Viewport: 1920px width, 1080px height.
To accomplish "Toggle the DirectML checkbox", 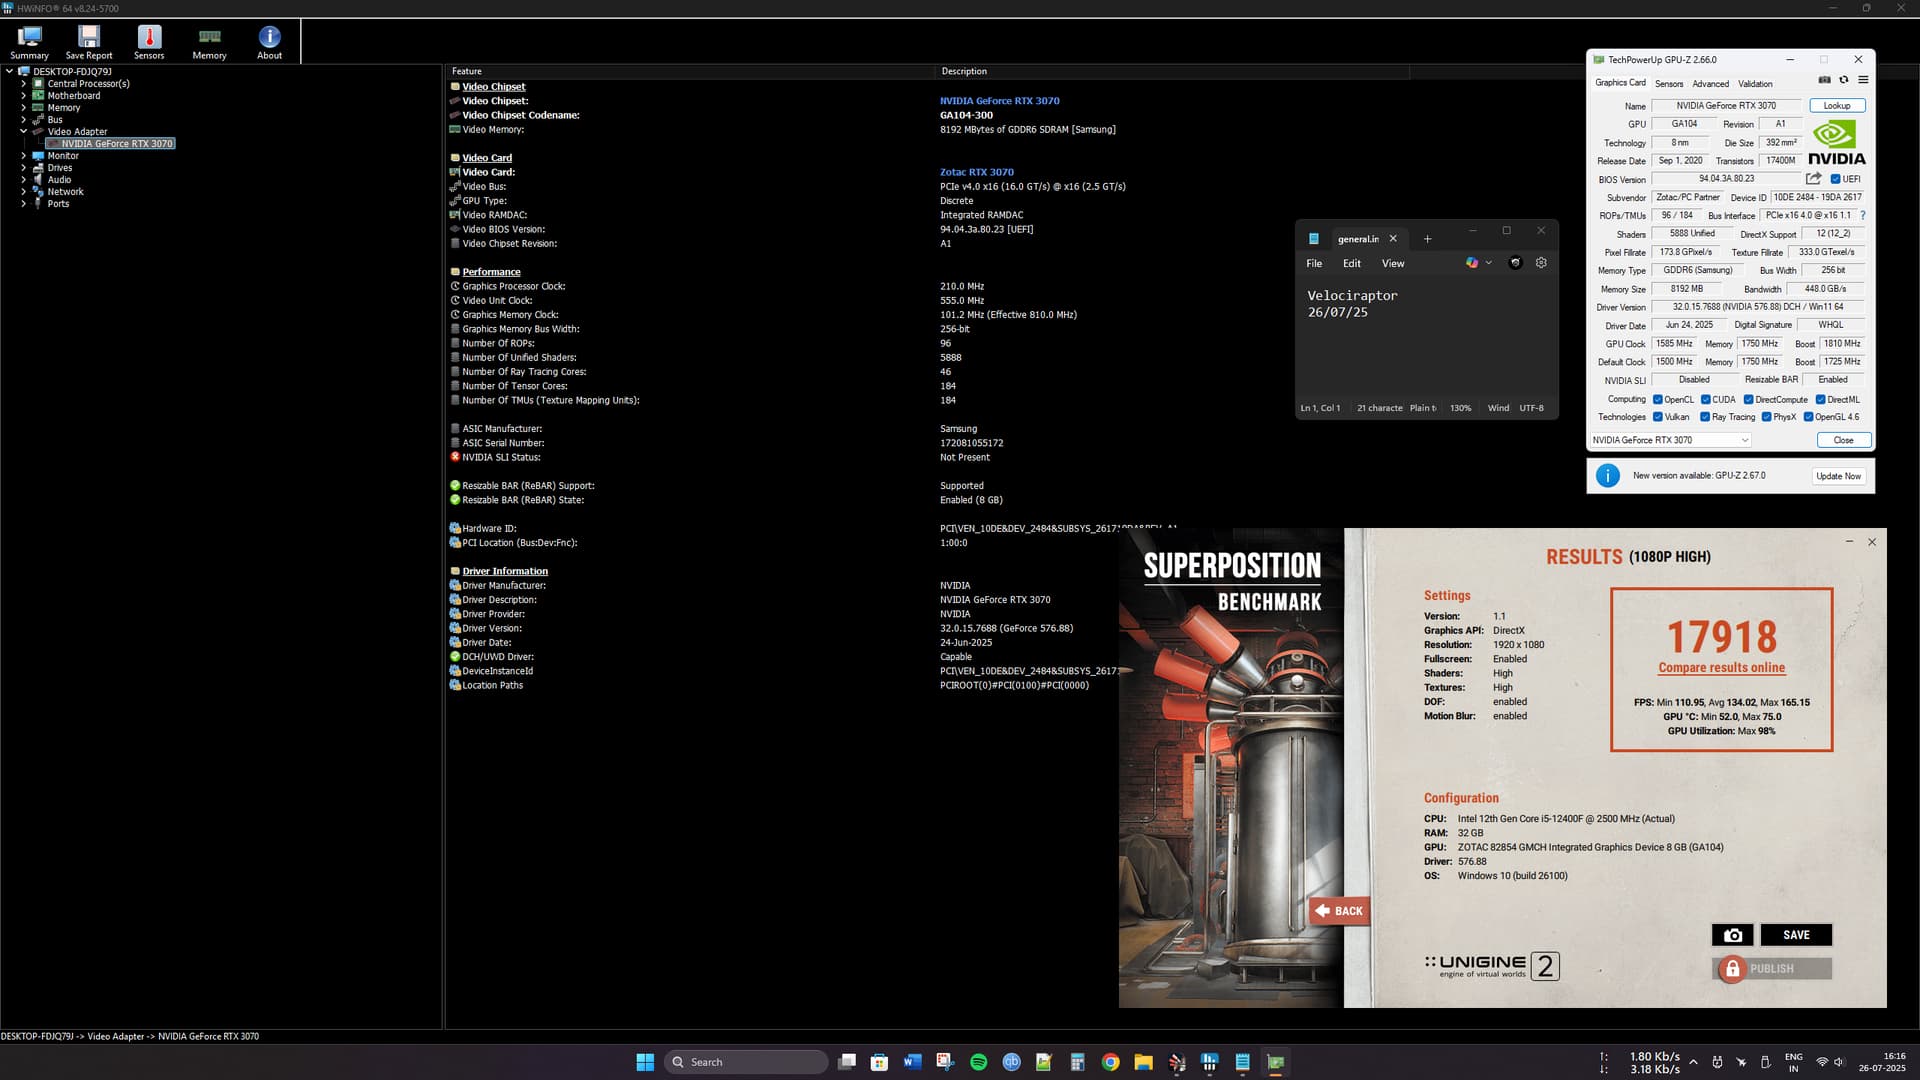I will 1820,399.
